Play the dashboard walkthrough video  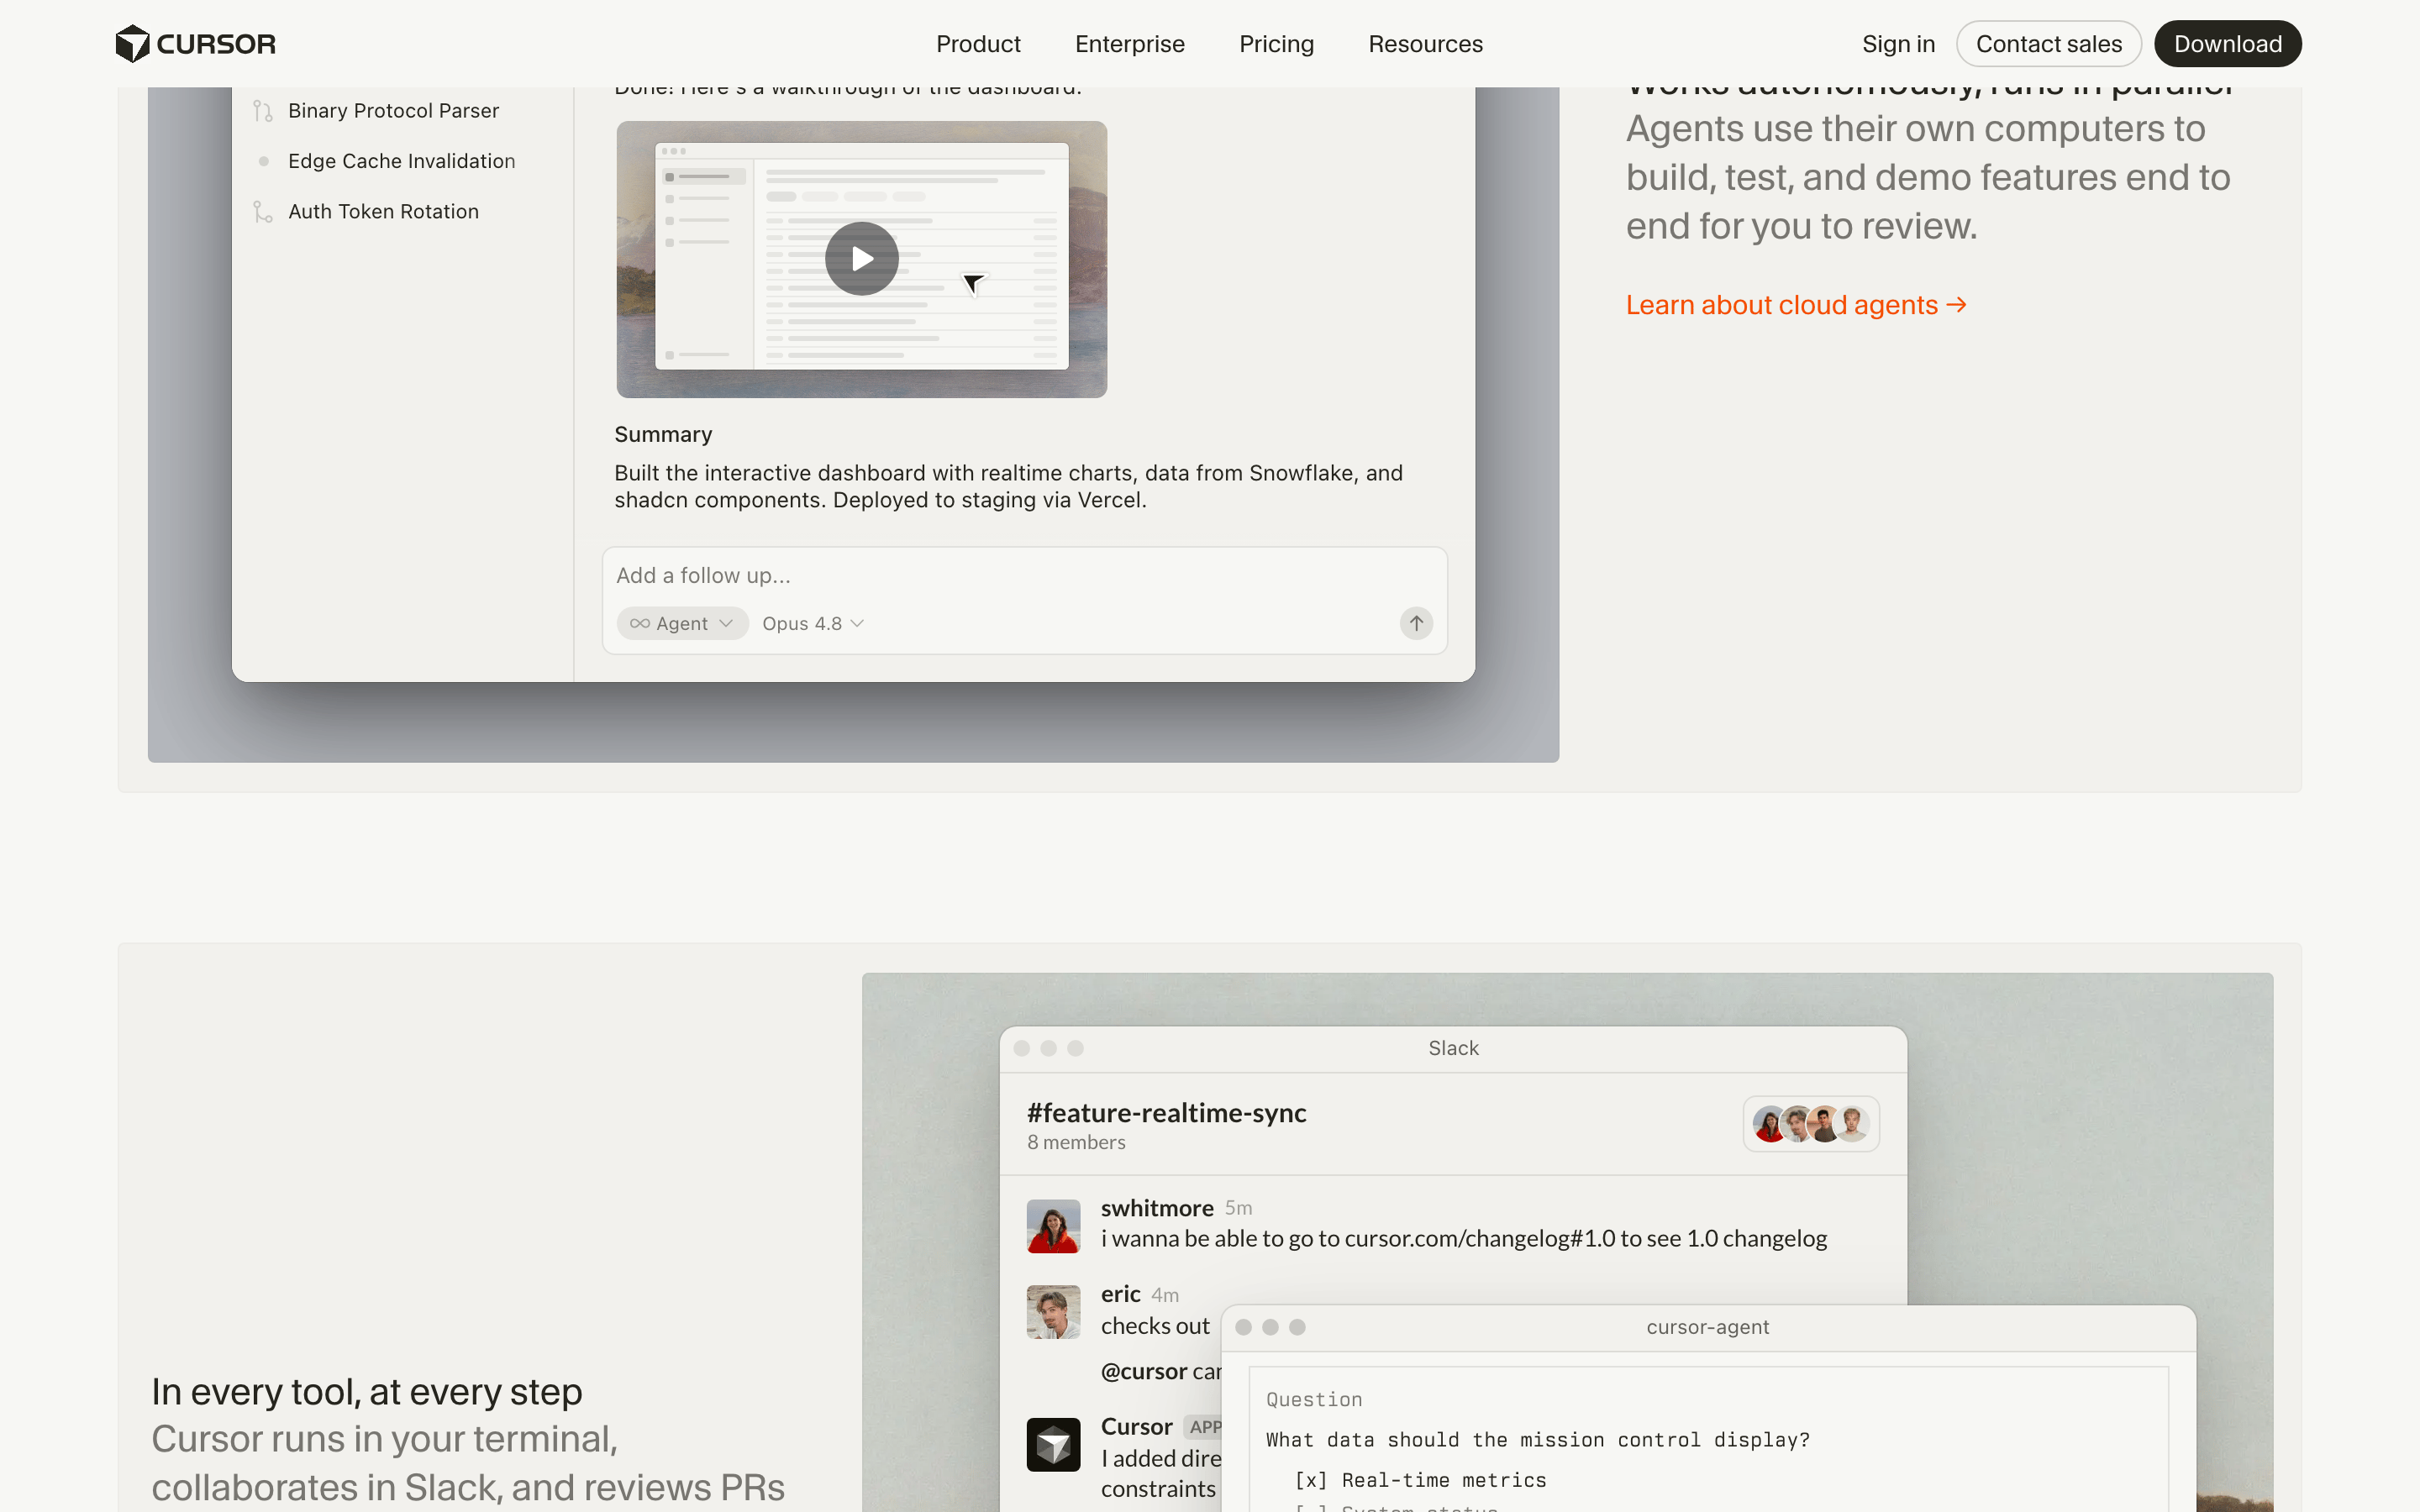[x=861, y=258]
